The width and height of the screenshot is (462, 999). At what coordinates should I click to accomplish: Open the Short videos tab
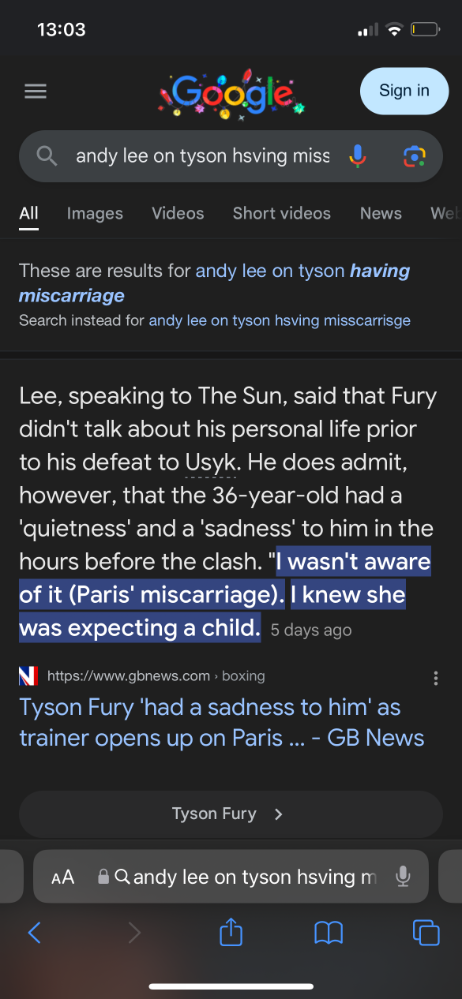pyautogui.click(x=282, y=213)
